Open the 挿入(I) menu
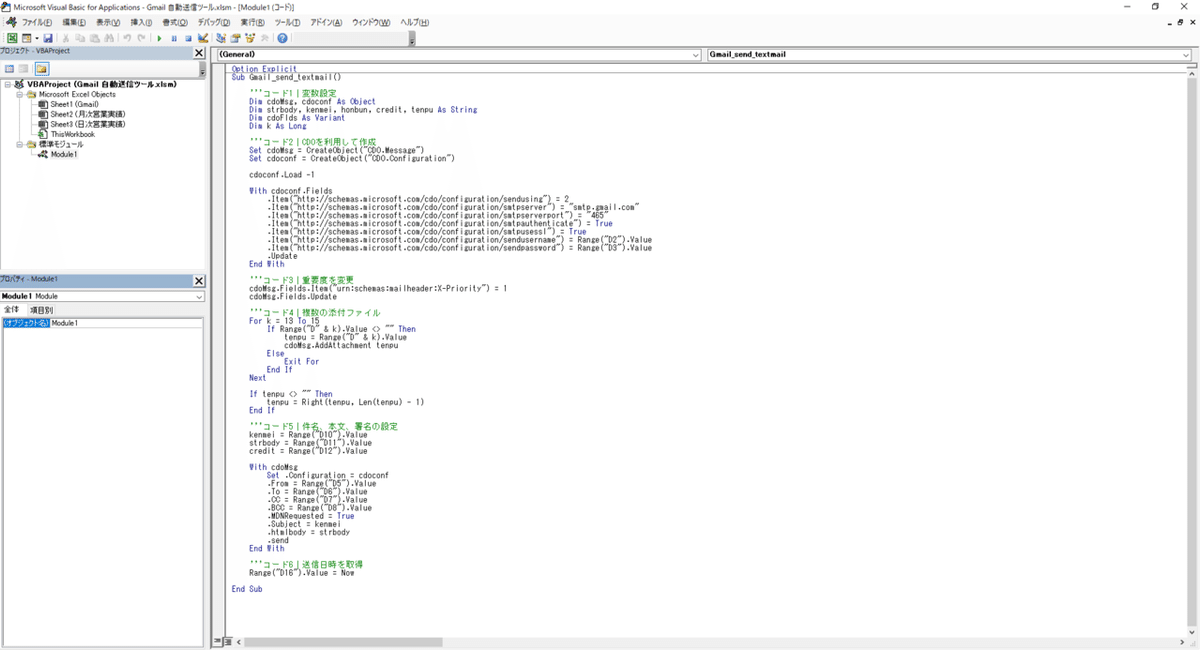The image size is (1200, 650). [x=142, y=22]
